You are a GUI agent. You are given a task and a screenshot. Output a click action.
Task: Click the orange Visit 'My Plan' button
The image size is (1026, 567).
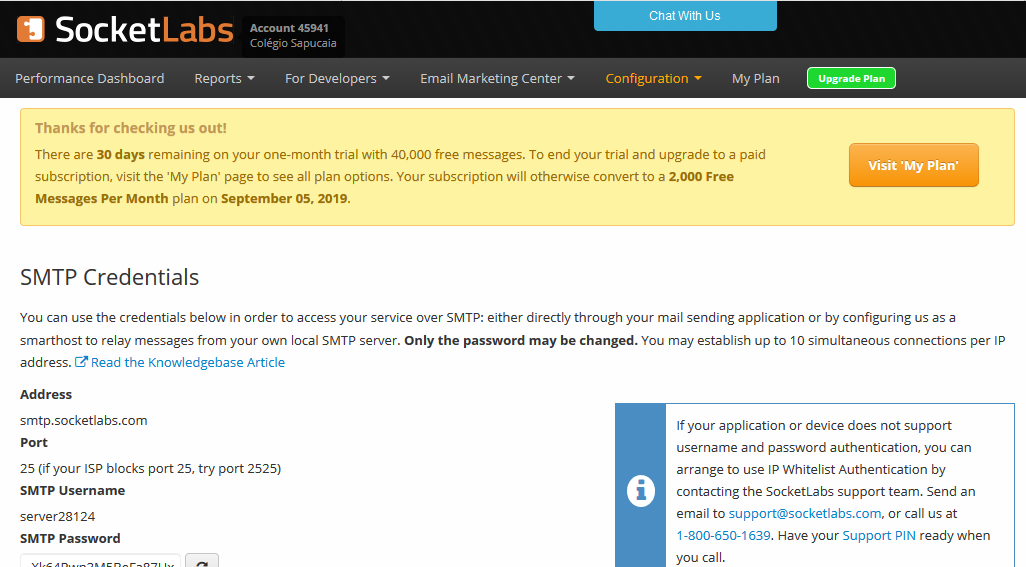point(913,165)
